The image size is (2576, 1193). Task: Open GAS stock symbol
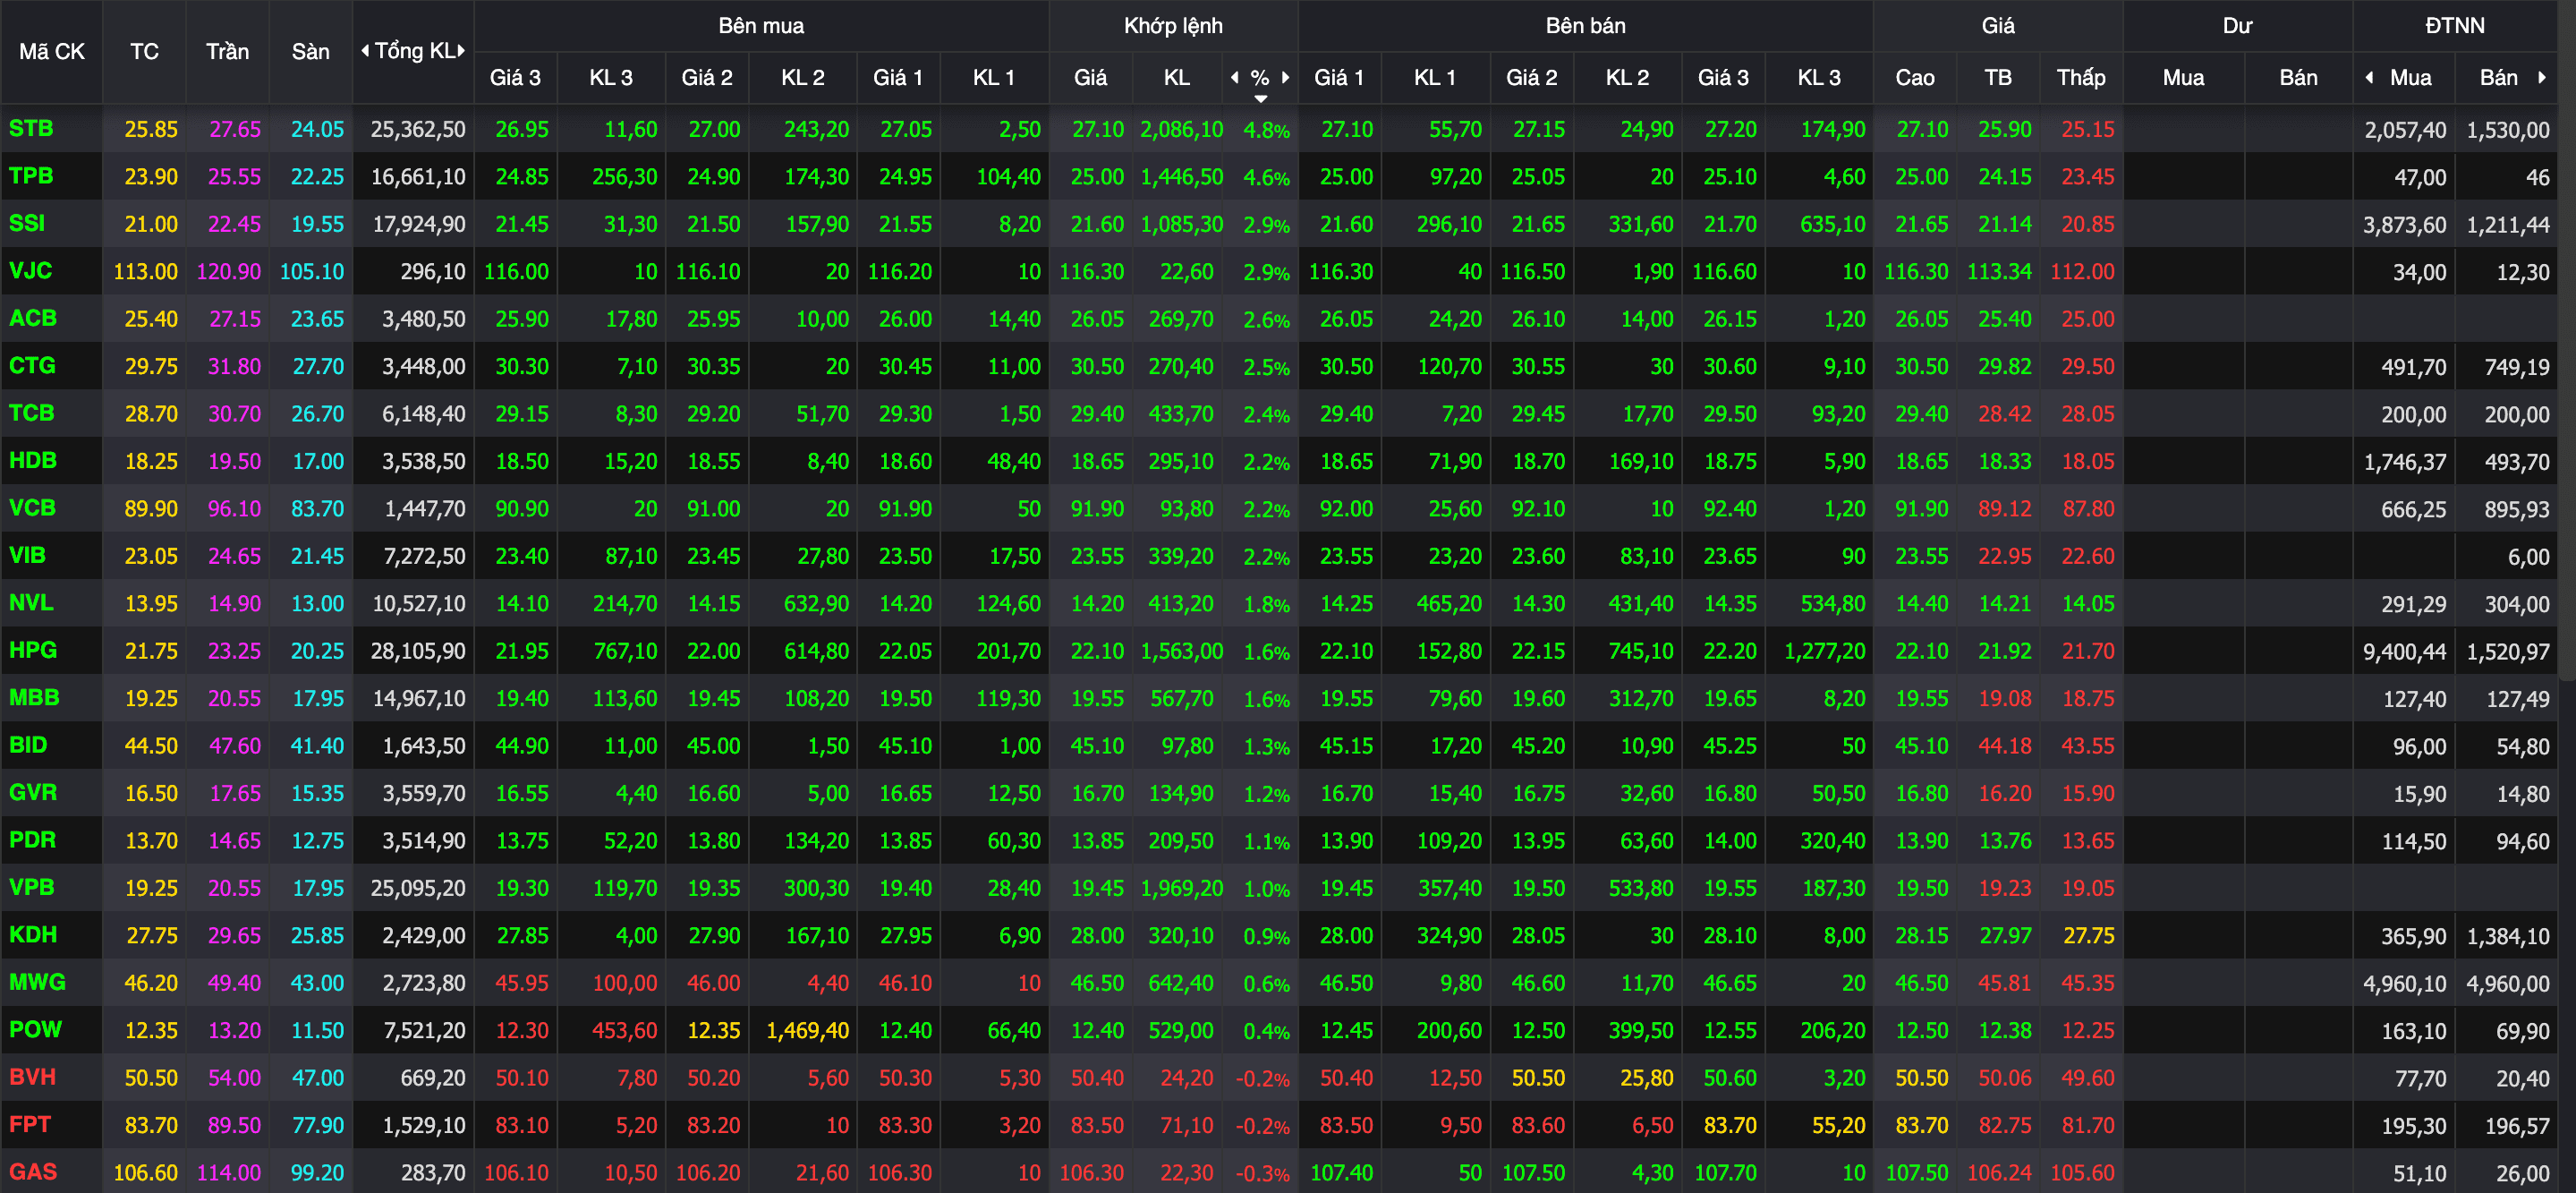[x=33, y=1171]
